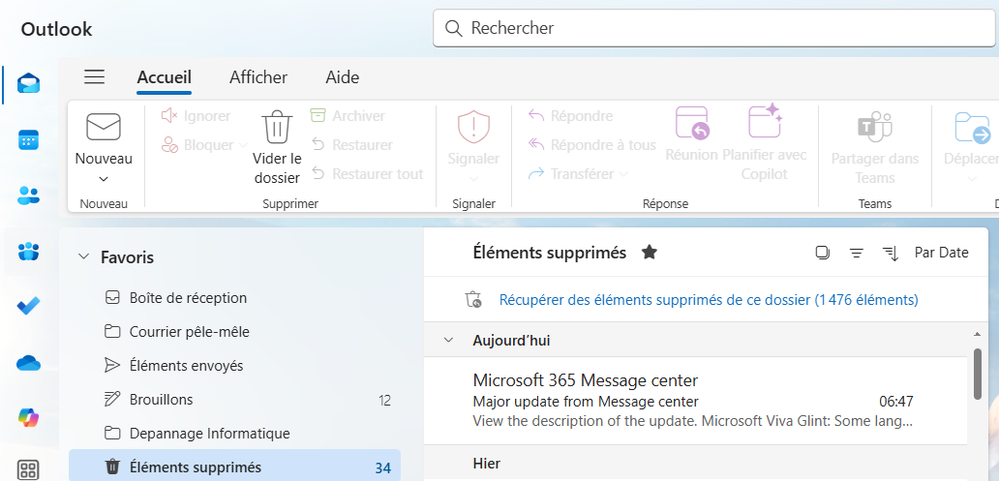Viewport: 999px width, 481px height.
Task: Expand the Nouveau mail dropdown arrow
Action: (x=103, y=179)
